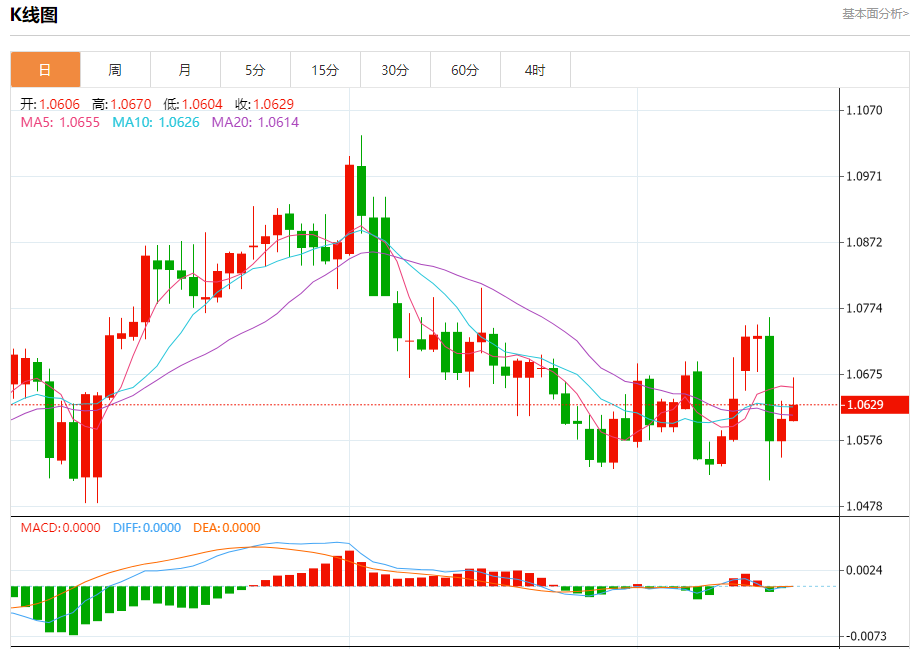The width and height of the screenshot is (916, 649).
Task: Click the 1.0774 price axis label
Action: pos(865,308)
